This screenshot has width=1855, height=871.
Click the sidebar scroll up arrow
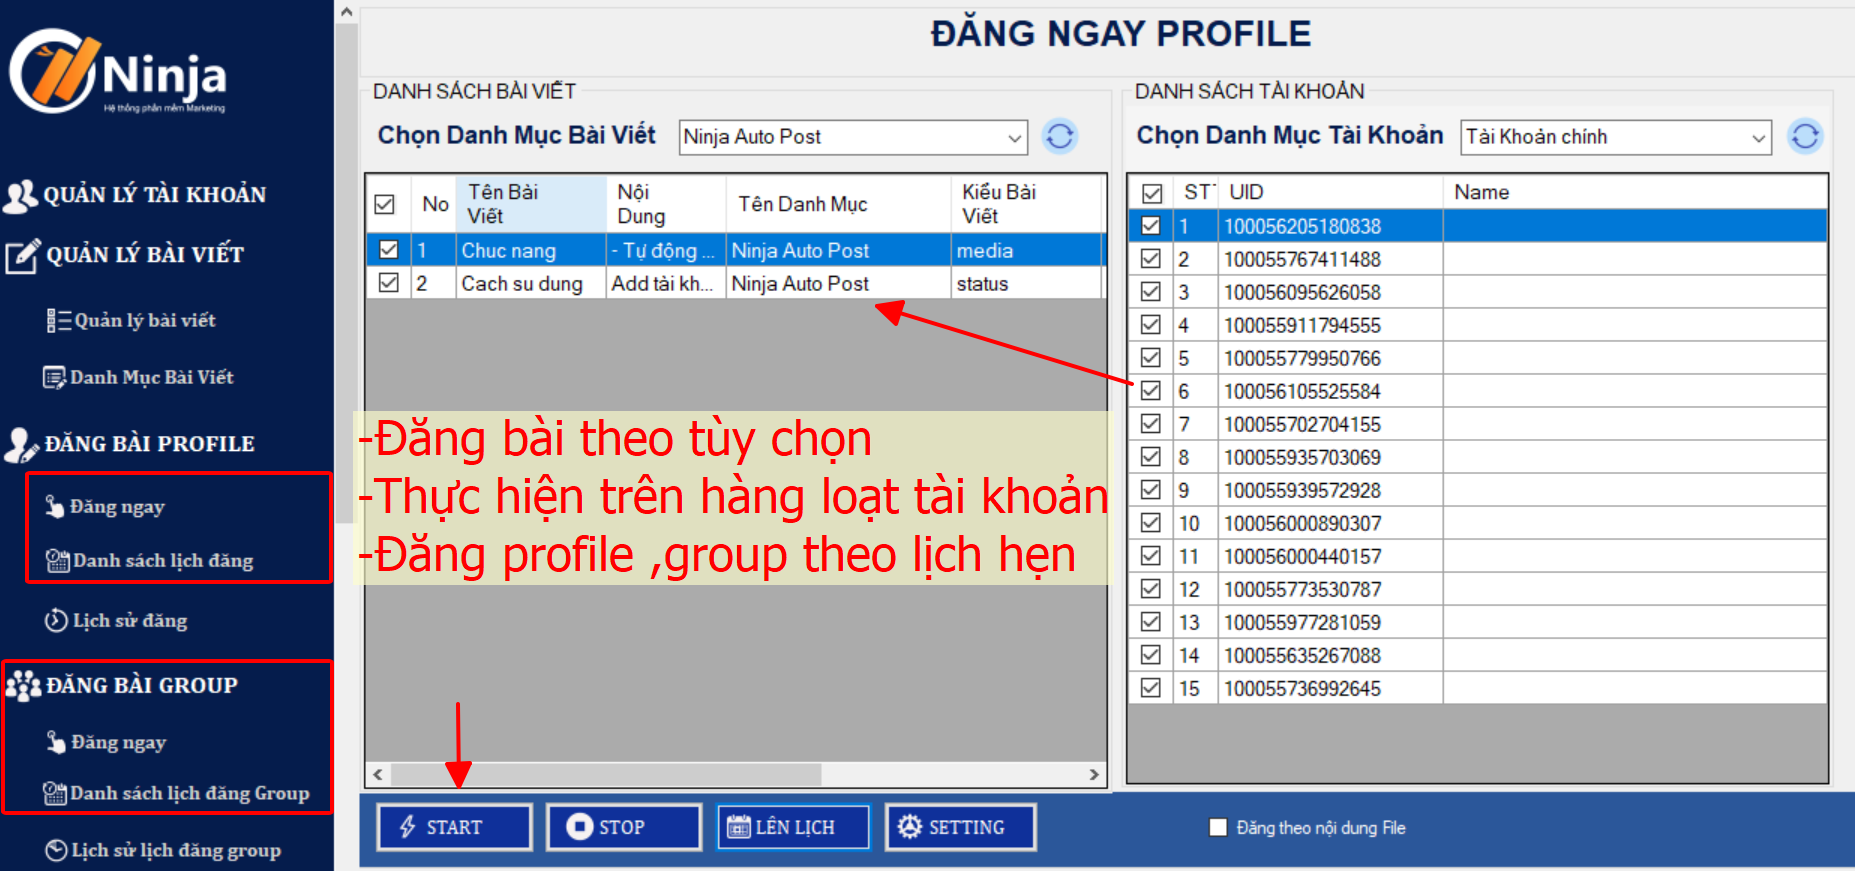[346, 12]
